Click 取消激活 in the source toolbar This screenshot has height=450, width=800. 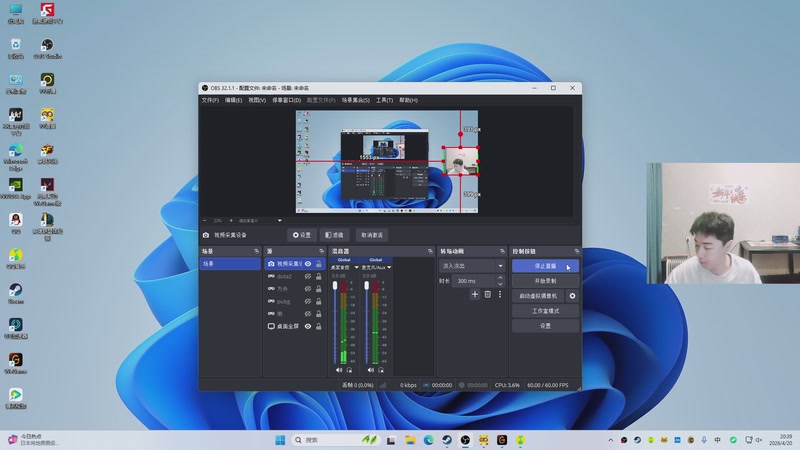point(372,235)
